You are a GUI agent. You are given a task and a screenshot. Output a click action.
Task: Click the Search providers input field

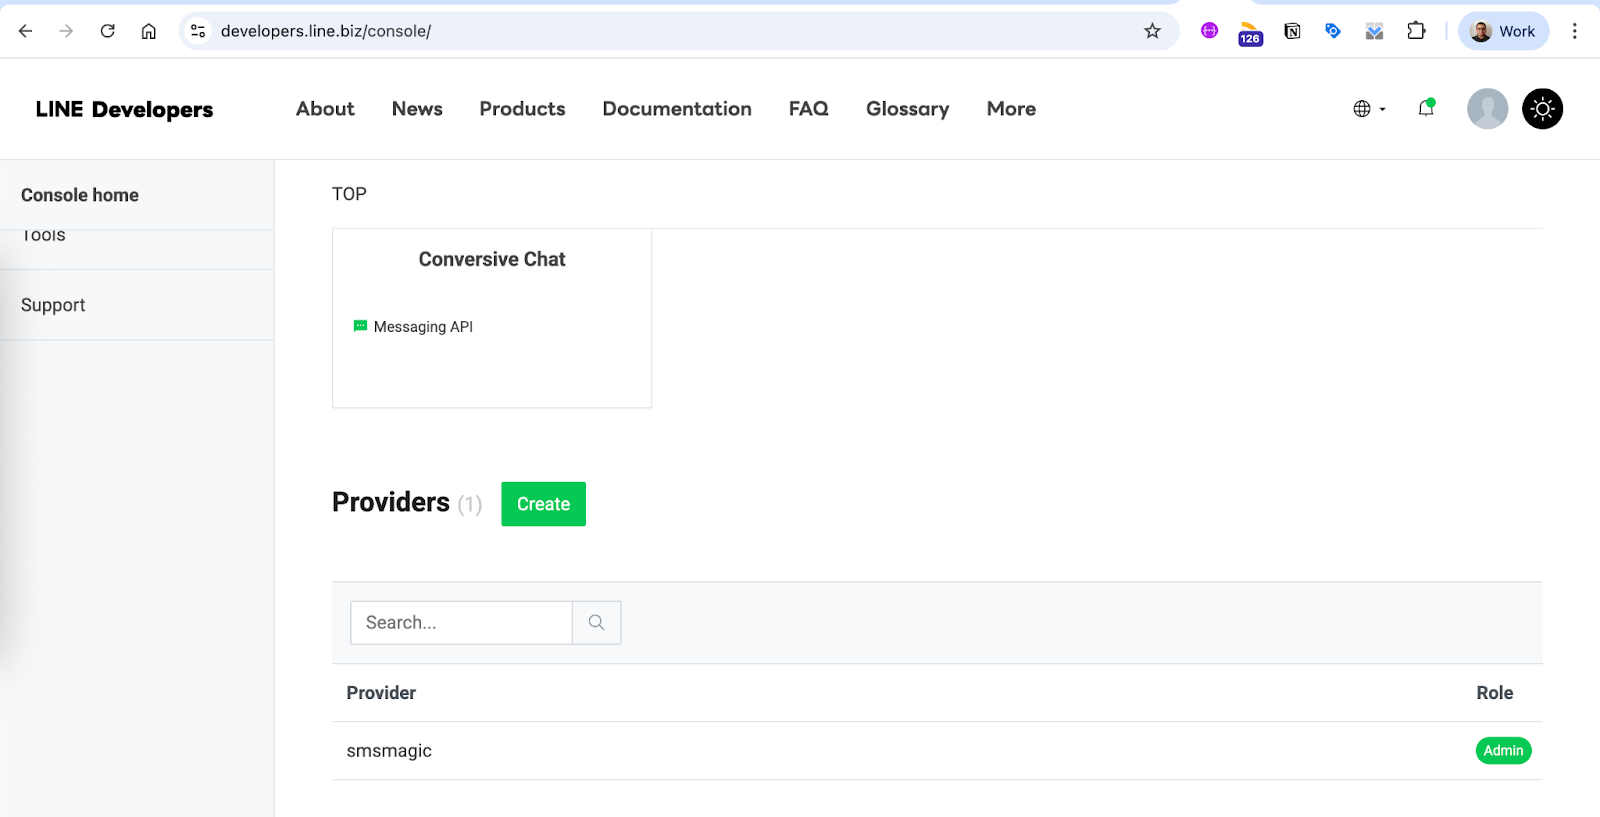[x=461, y=622]
